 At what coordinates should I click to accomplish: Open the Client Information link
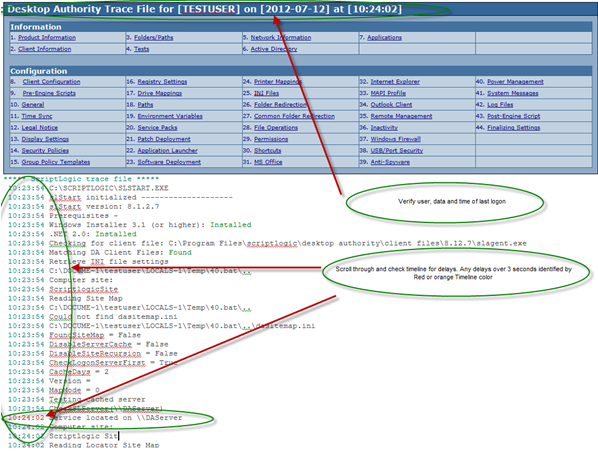coord(45,49)
